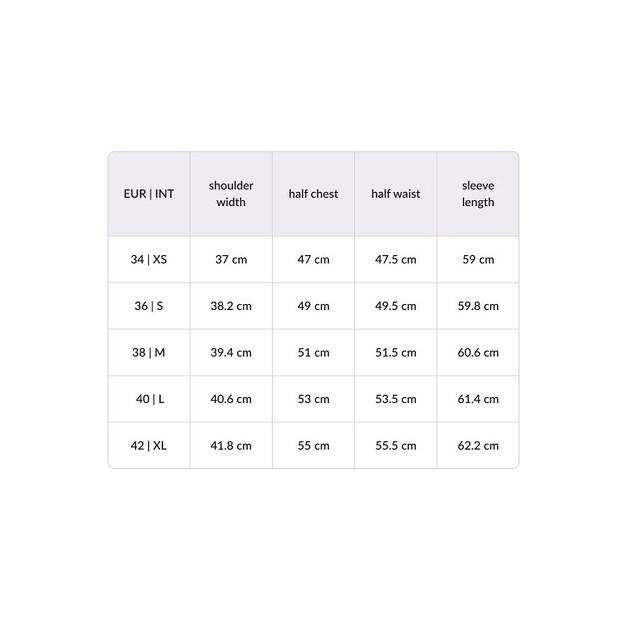Image resolution: width=628 pixels, height=620 pixels.
Task: Select the shoulder width column header
Action: point(231,194)
